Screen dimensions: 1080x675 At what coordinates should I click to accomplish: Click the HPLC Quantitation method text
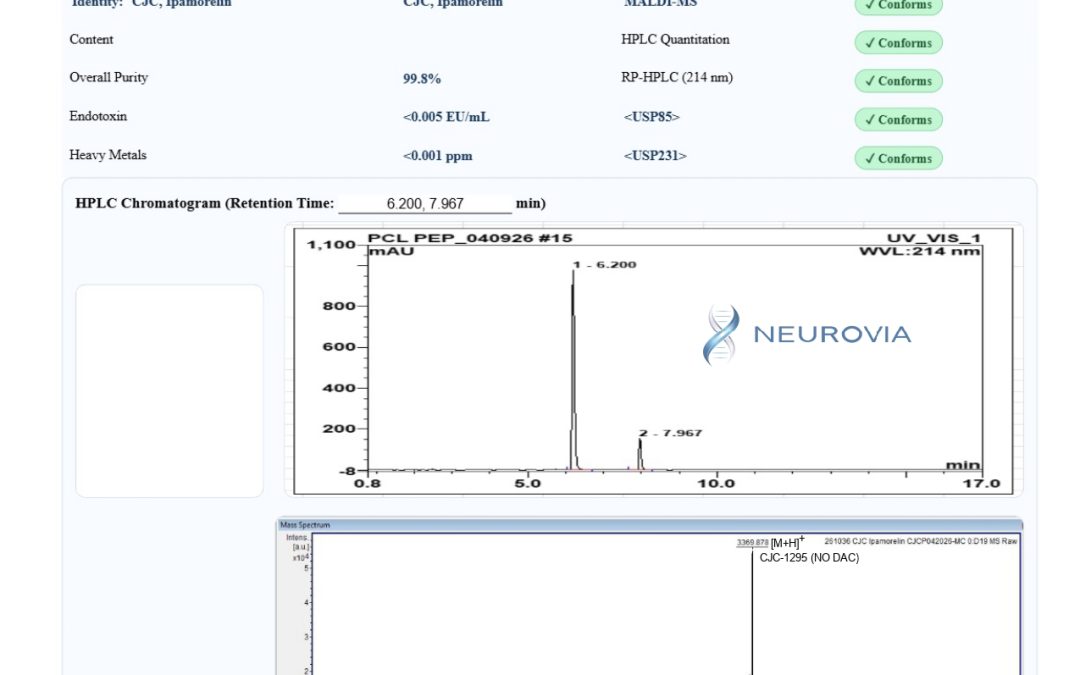click(x=675, y=39)
